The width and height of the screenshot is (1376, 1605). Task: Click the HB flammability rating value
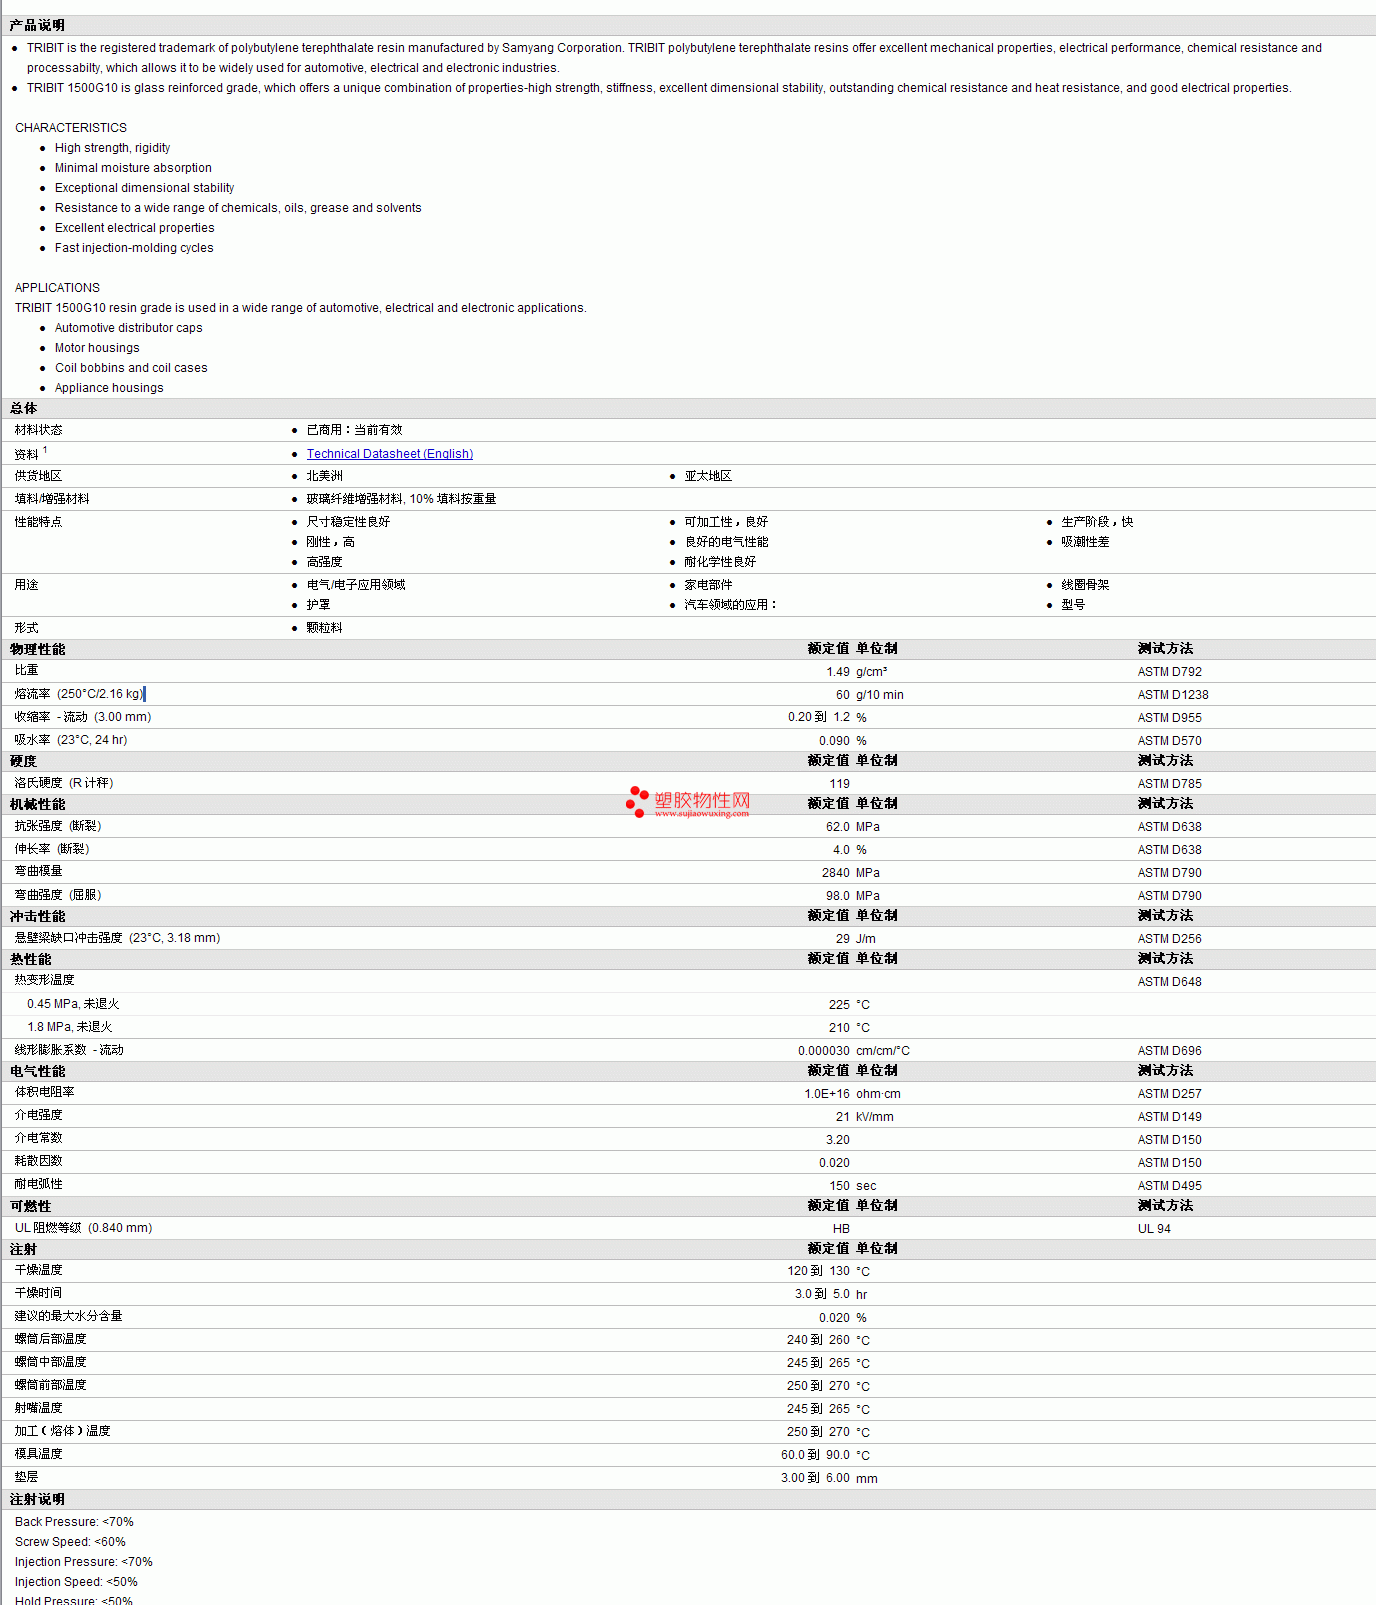(842, 1229)
